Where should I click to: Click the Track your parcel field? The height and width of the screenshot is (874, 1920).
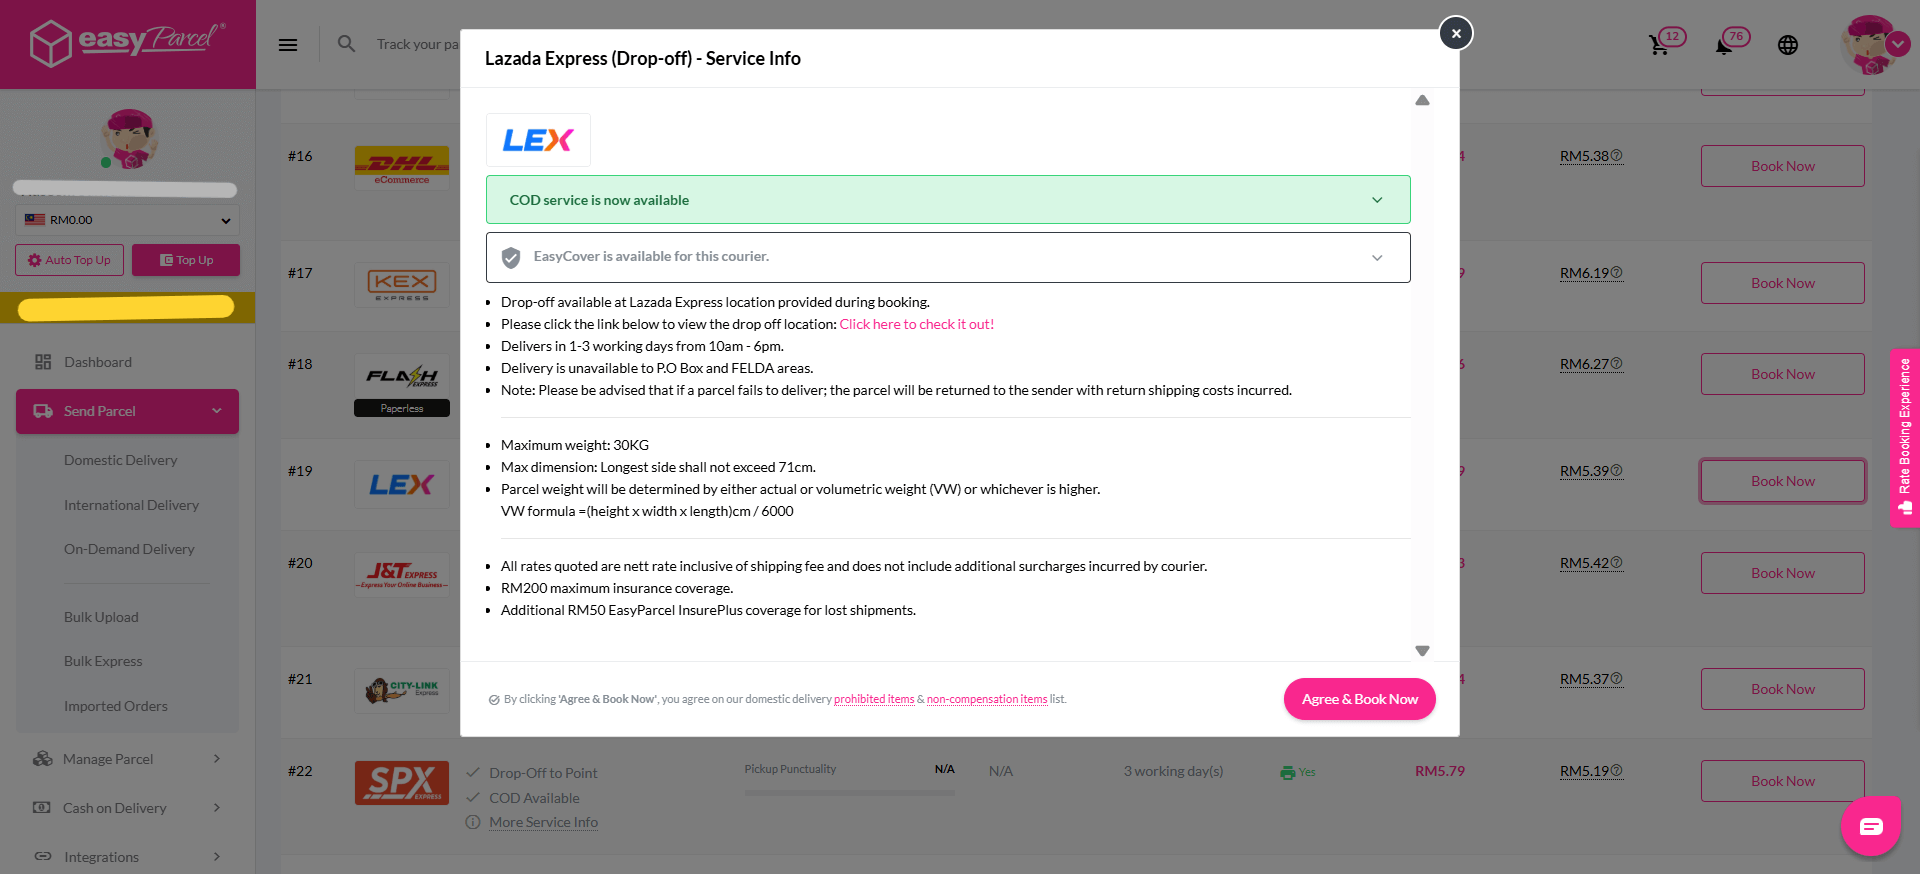point(417,44)
